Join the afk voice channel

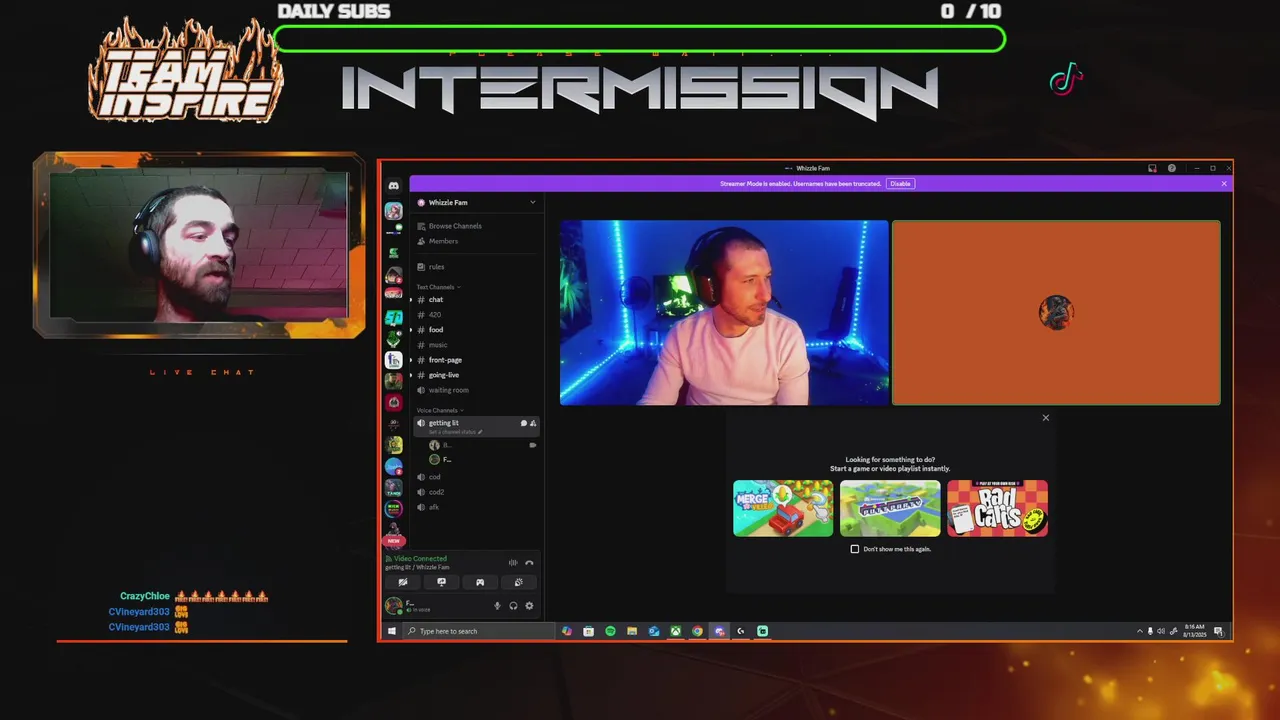(476, 507)
